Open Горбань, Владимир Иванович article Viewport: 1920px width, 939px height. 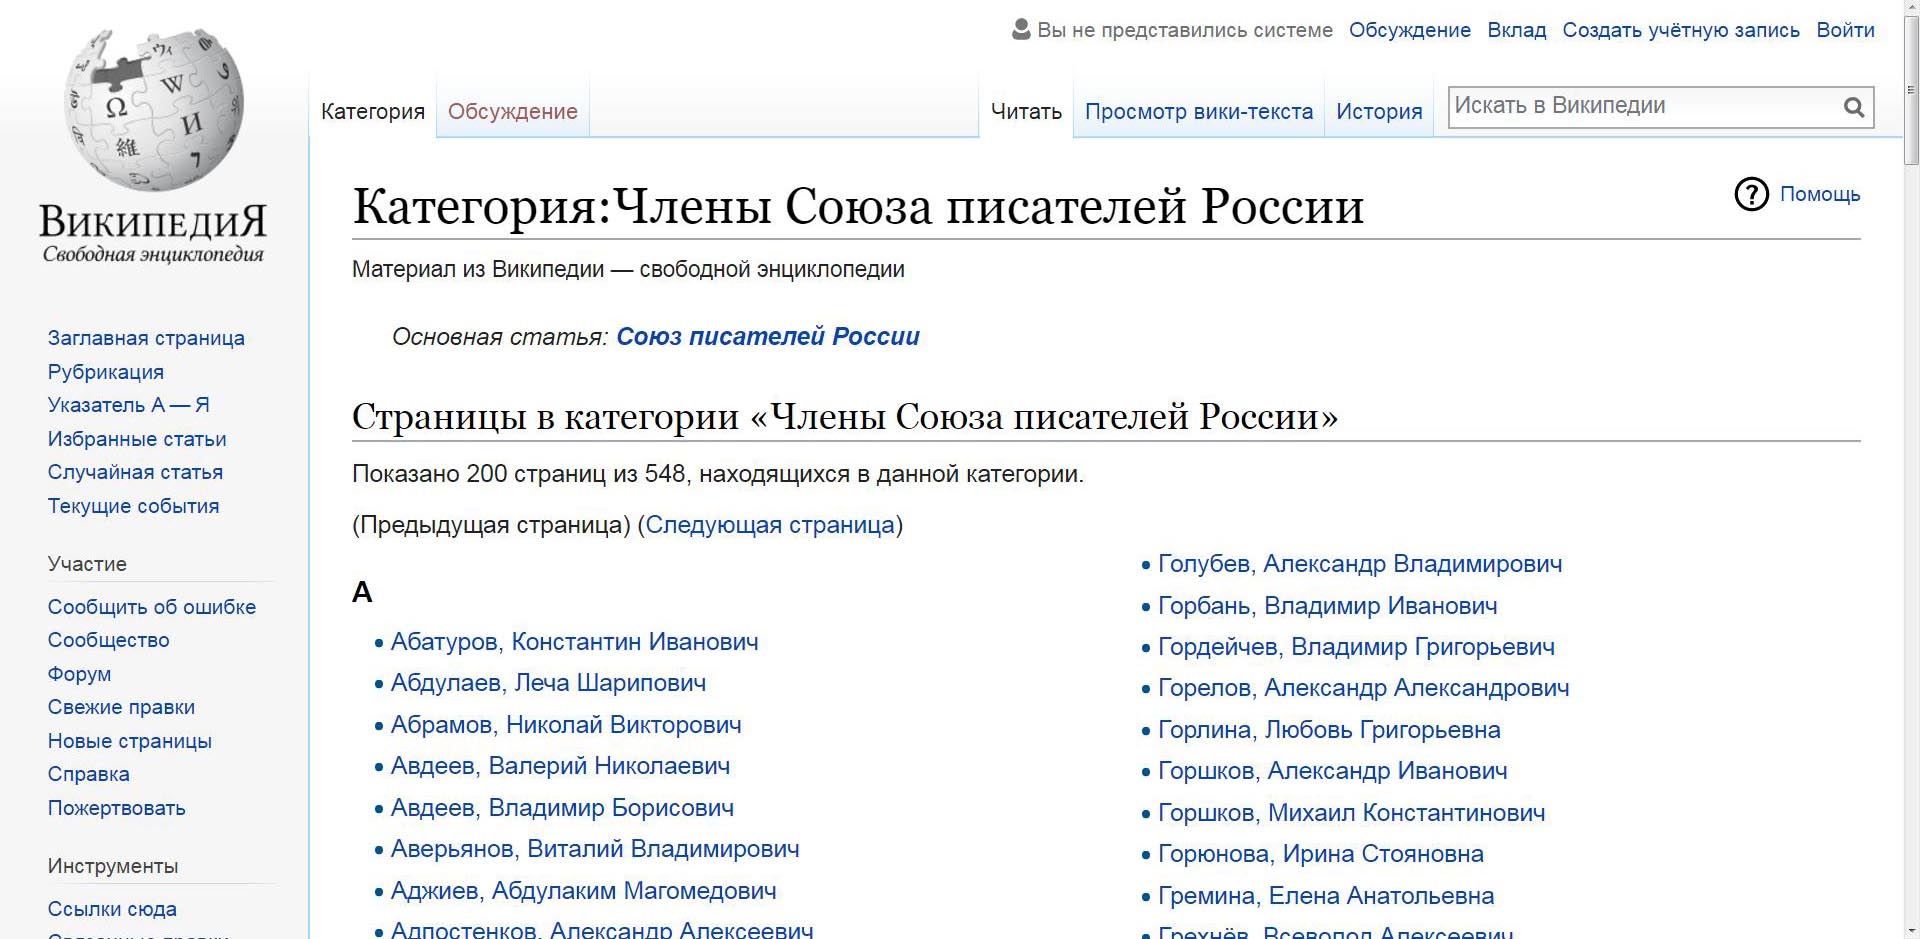click(x=1328, y=606)
